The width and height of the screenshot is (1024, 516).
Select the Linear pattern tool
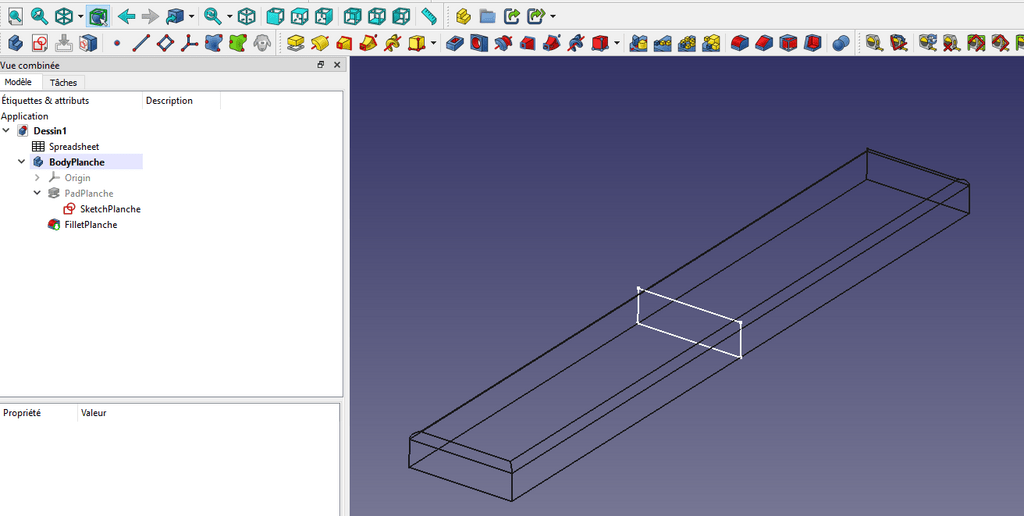[662, 43]
